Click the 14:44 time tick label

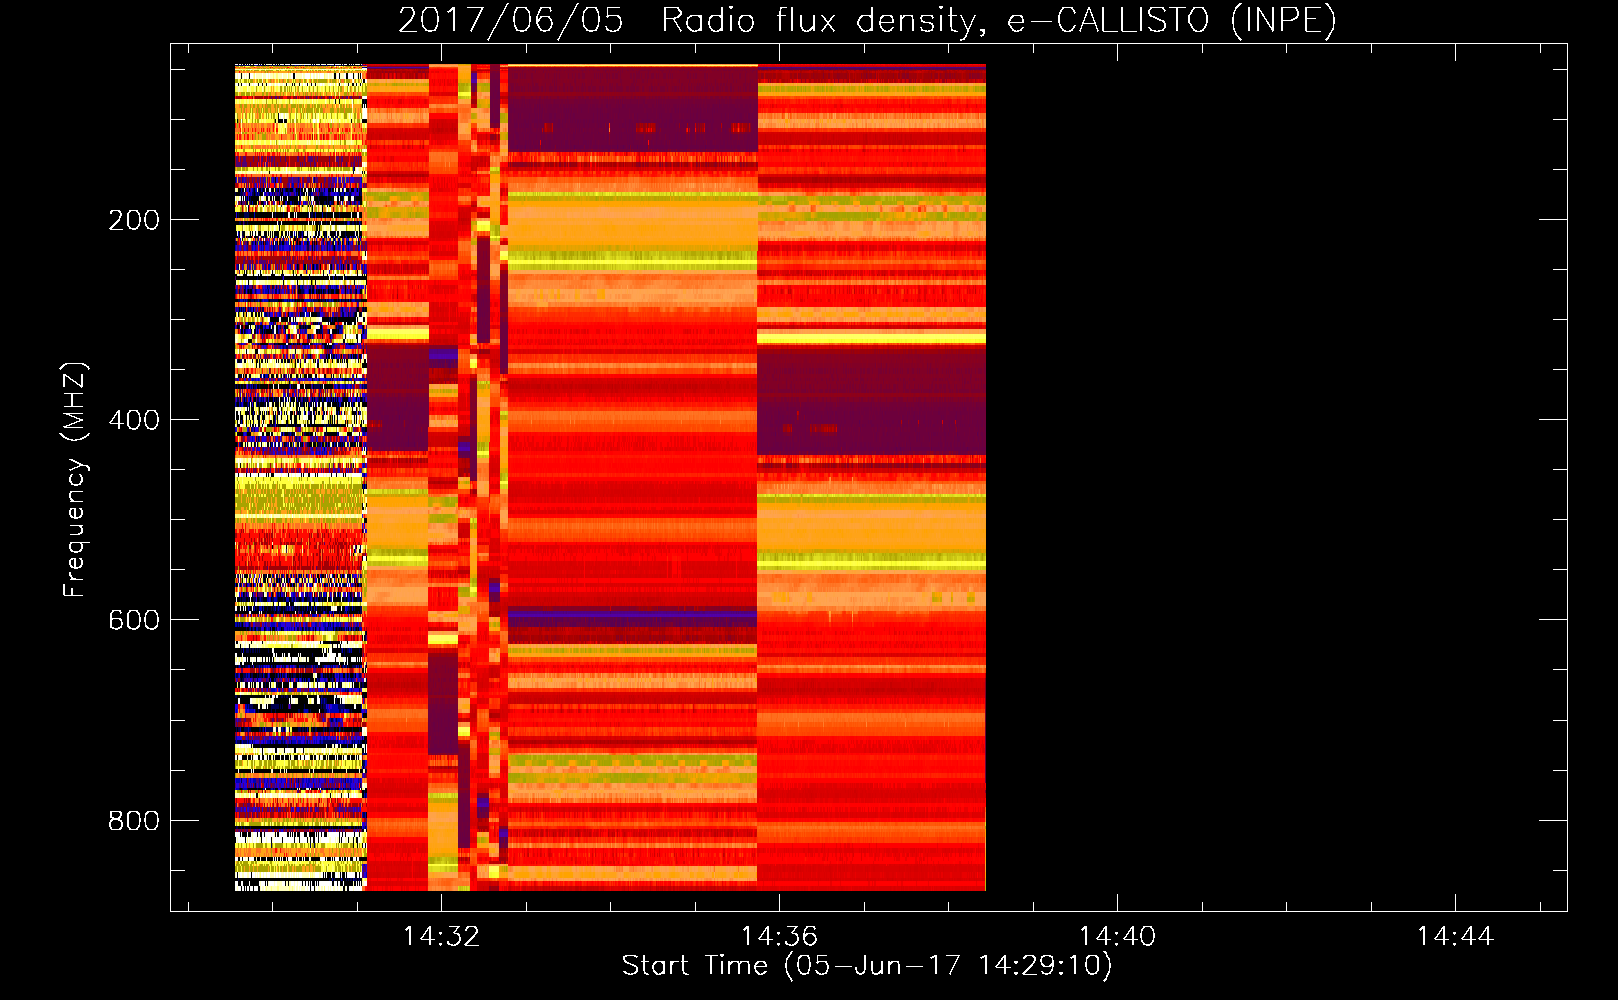point(1455,936)
